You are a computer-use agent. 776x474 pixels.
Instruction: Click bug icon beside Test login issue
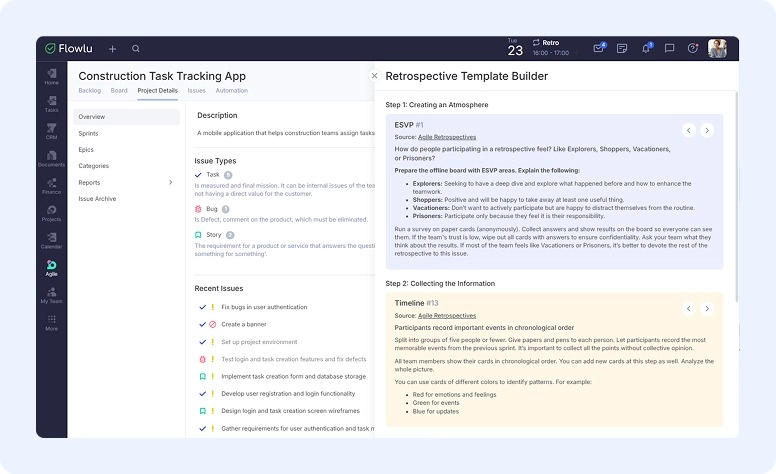pos(202,359)
